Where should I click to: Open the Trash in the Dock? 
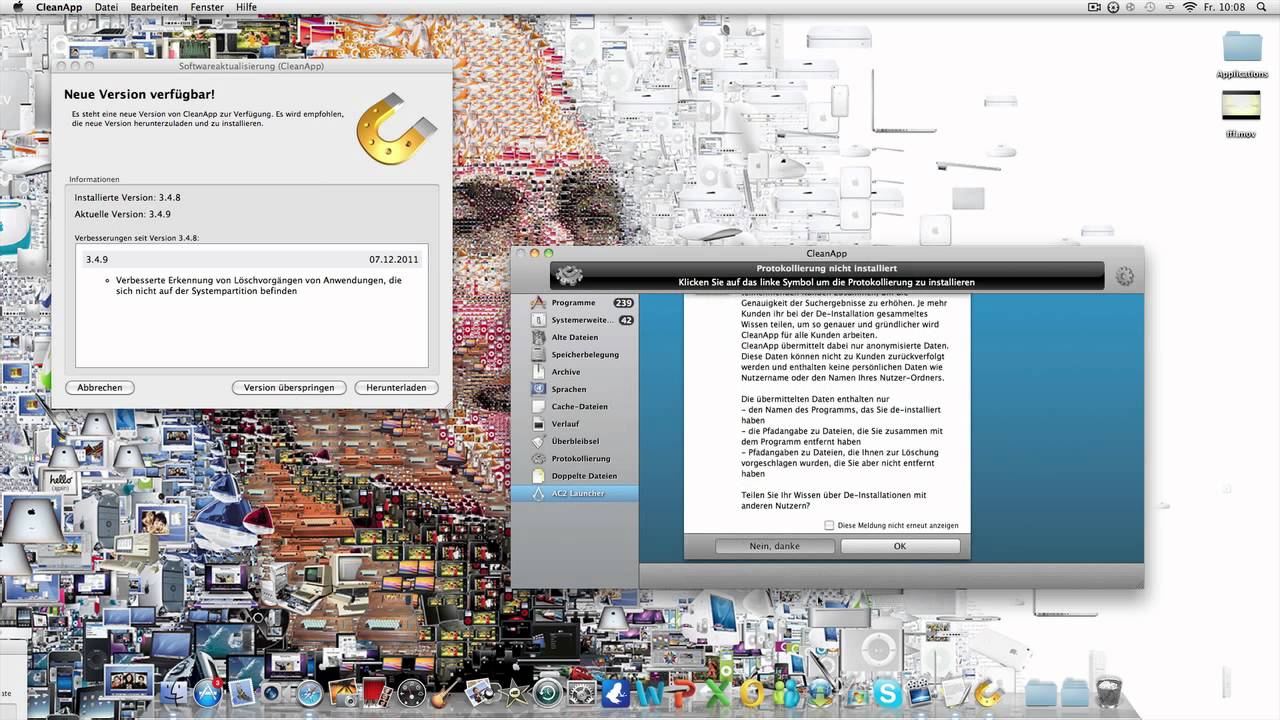[1109, 692]
